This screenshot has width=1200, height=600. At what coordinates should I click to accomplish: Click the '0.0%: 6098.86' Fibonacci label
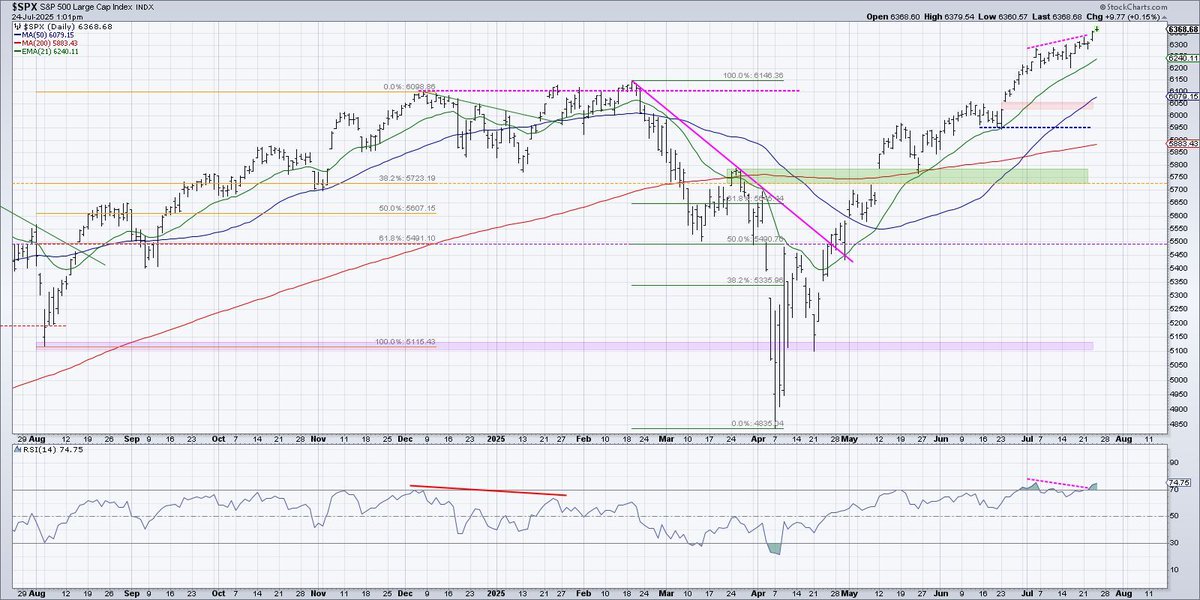pos(410,87)
